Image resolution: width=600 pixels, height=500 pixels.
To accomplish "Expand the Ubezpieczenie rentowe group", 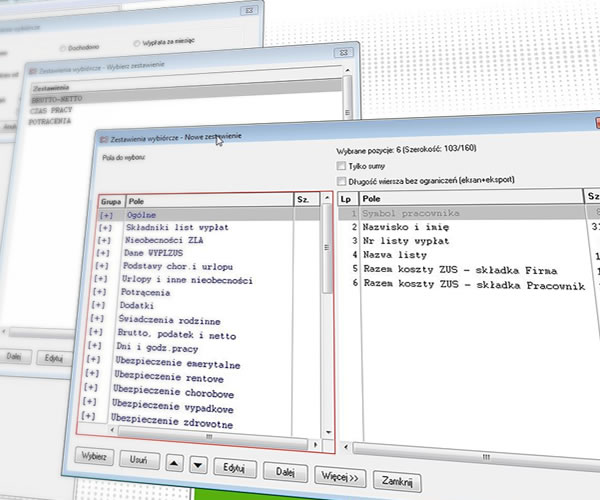I will tap(92, 373).
